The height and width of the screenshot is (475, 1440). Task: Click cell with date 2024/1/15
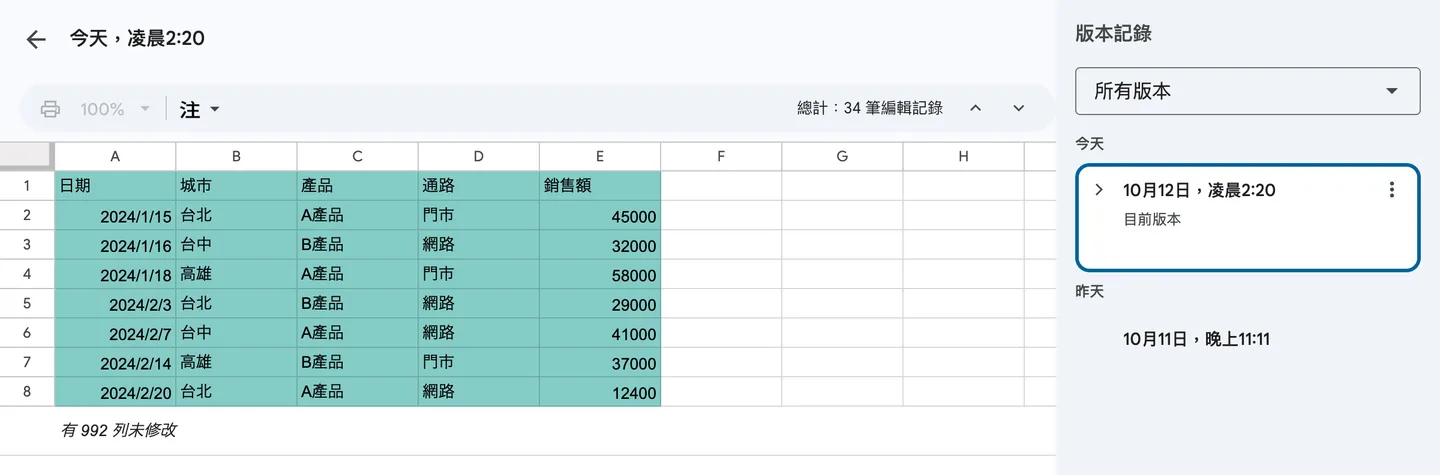coord(115,215)
